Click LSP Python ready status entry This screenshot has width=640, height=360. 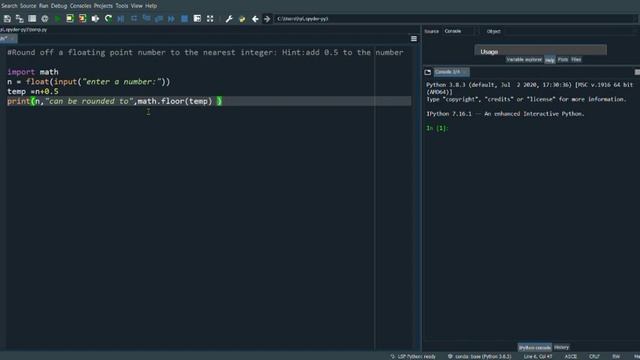[x=413, y=357]
